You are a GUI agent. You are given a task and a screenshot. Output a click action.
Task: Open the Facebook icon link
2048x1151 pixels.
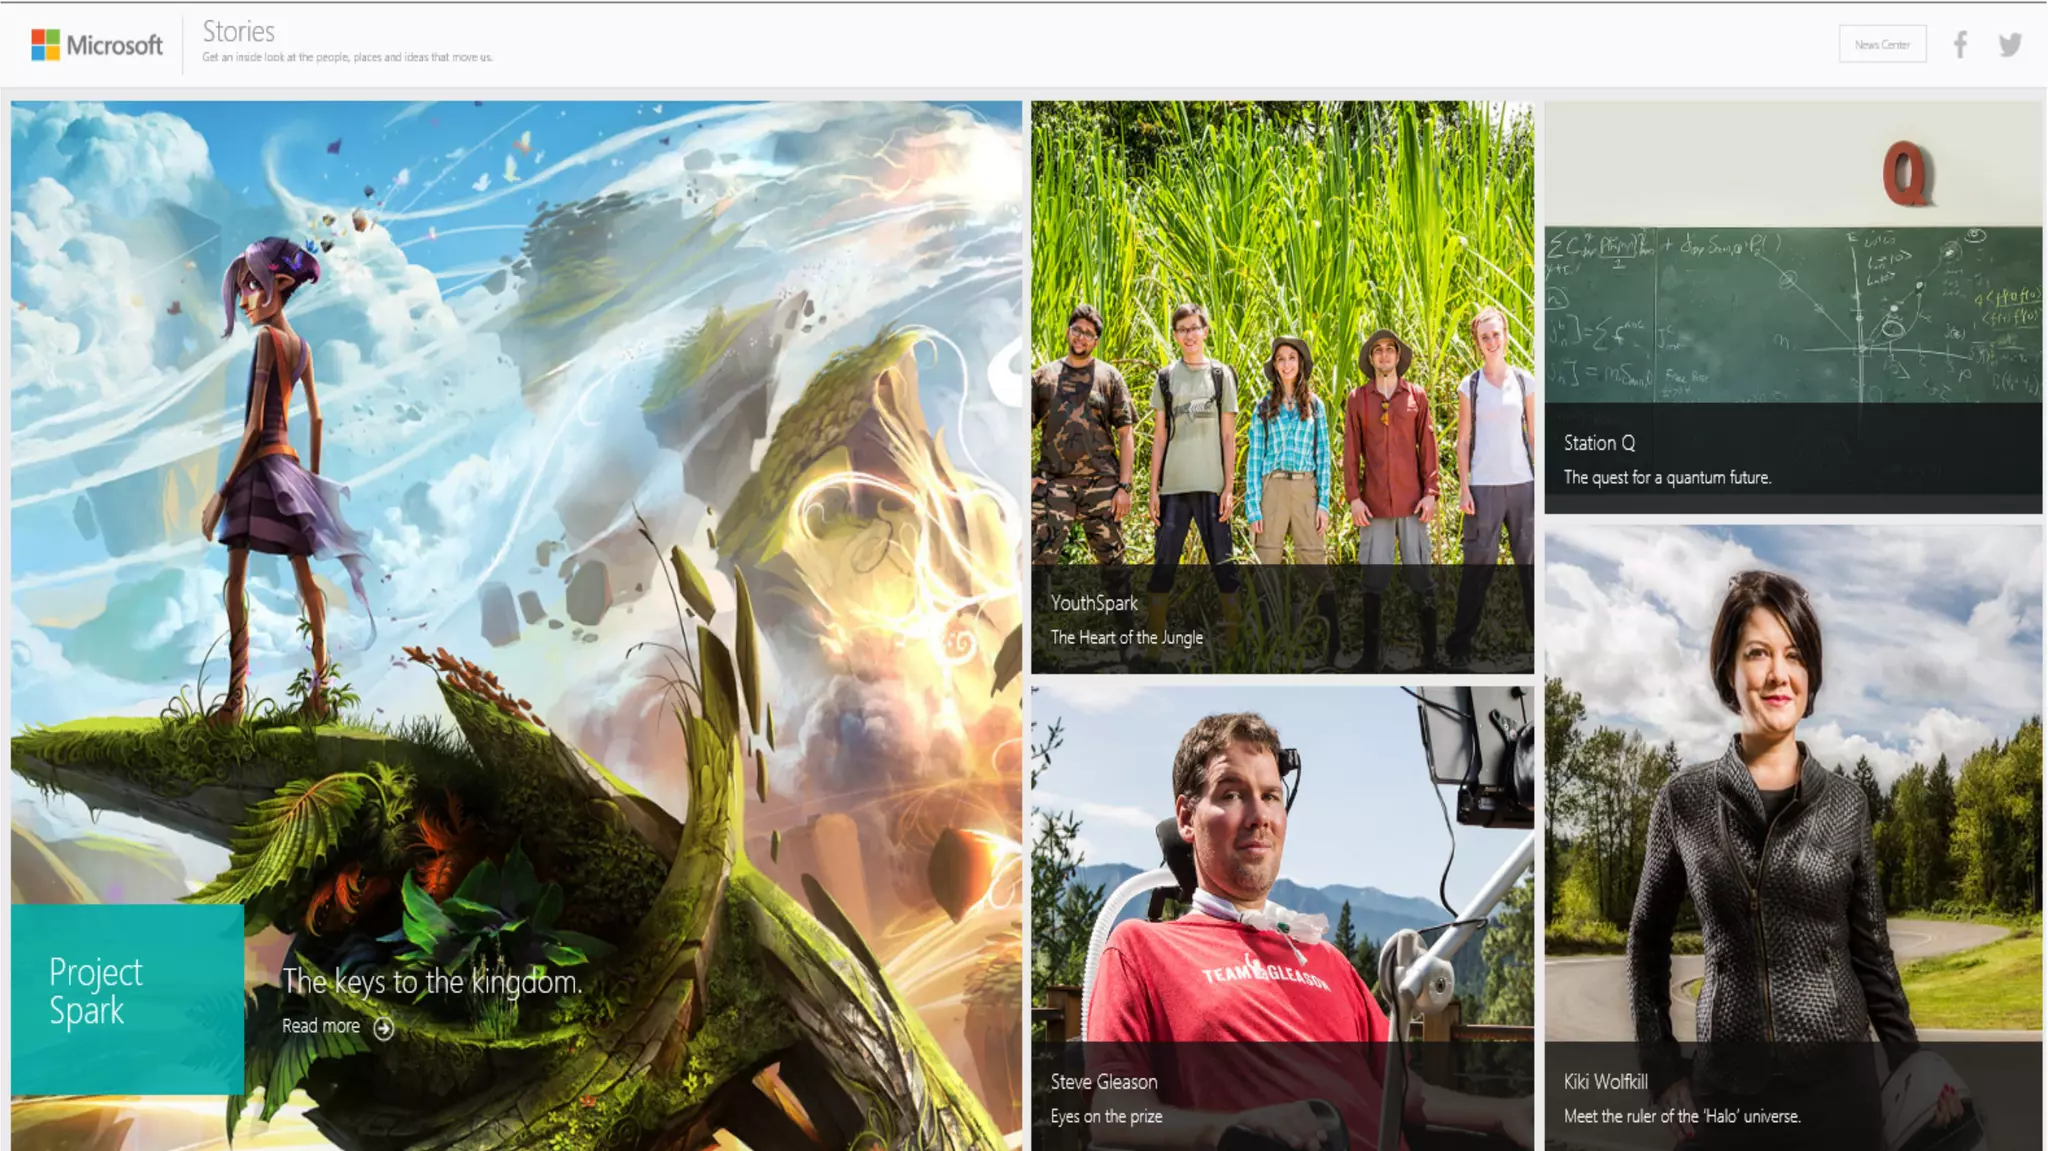coord(1960,45)
